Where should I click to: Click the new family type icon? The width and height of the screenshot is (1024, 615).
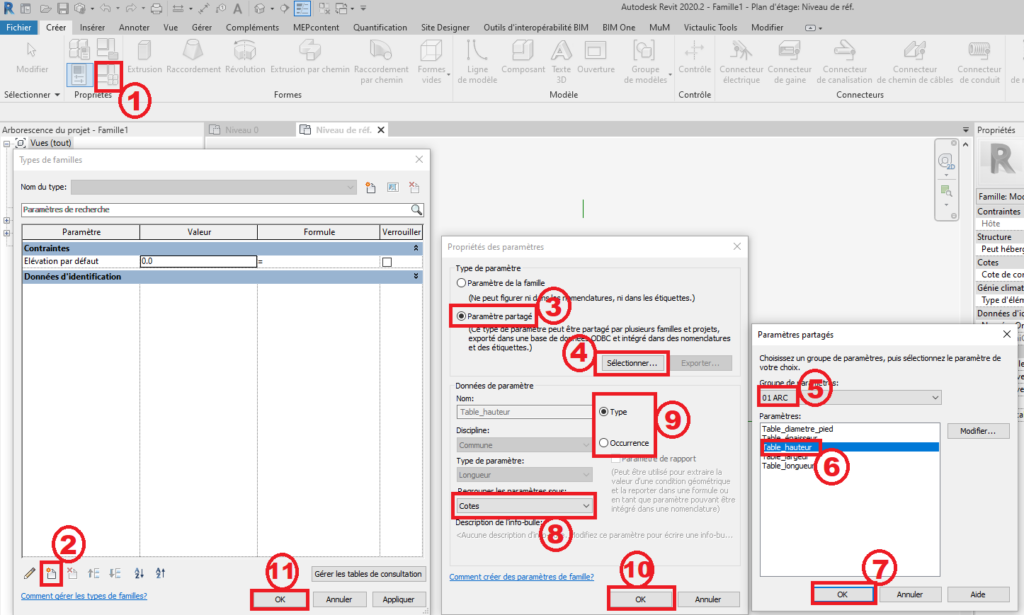click(x=370, y=187)
